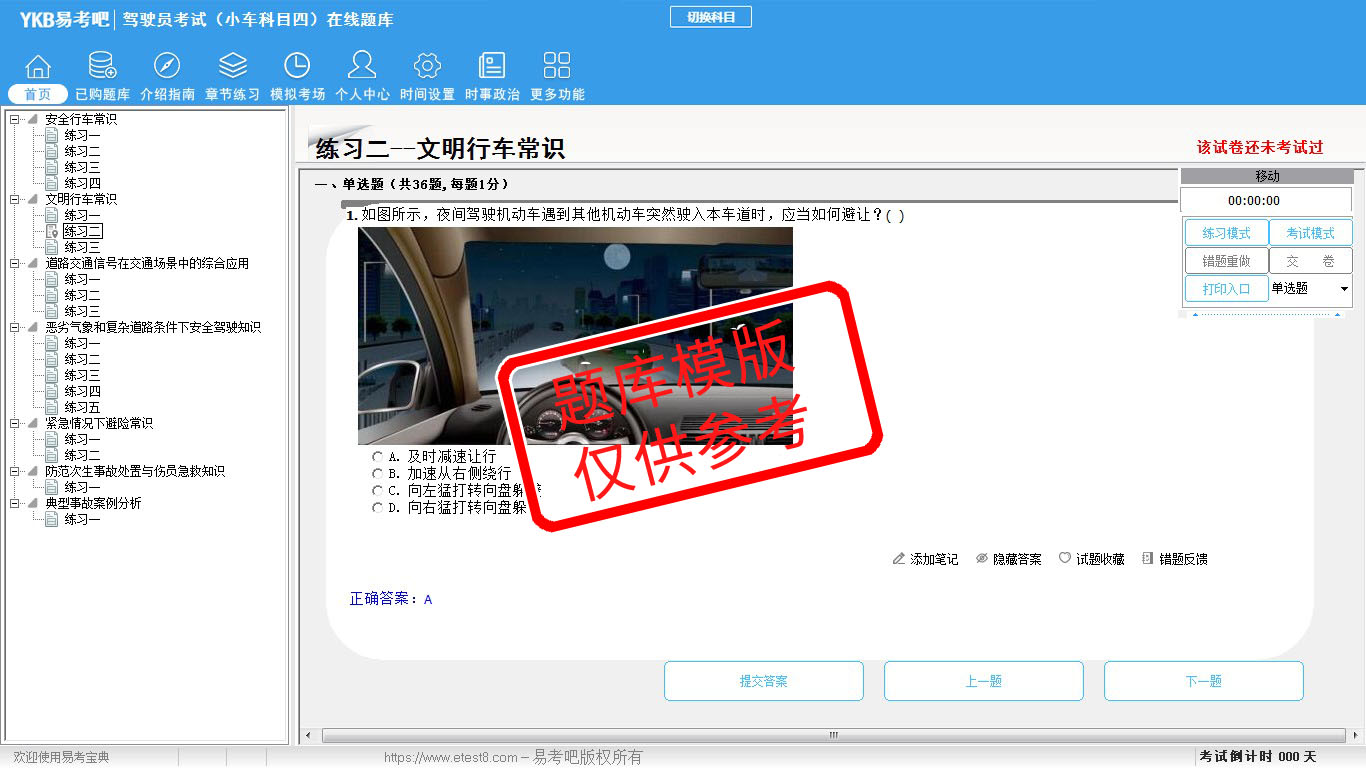The height and width of the screenshot is (768, 1366).
Task: Open 练习一 under 道路交通信号在交通场景中的综合应用
Action: 82,280
